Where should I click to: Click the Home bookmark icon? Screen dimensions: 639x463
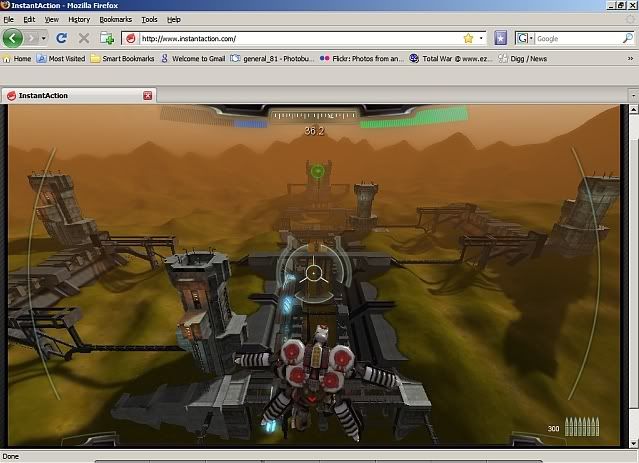pos(7,59)
